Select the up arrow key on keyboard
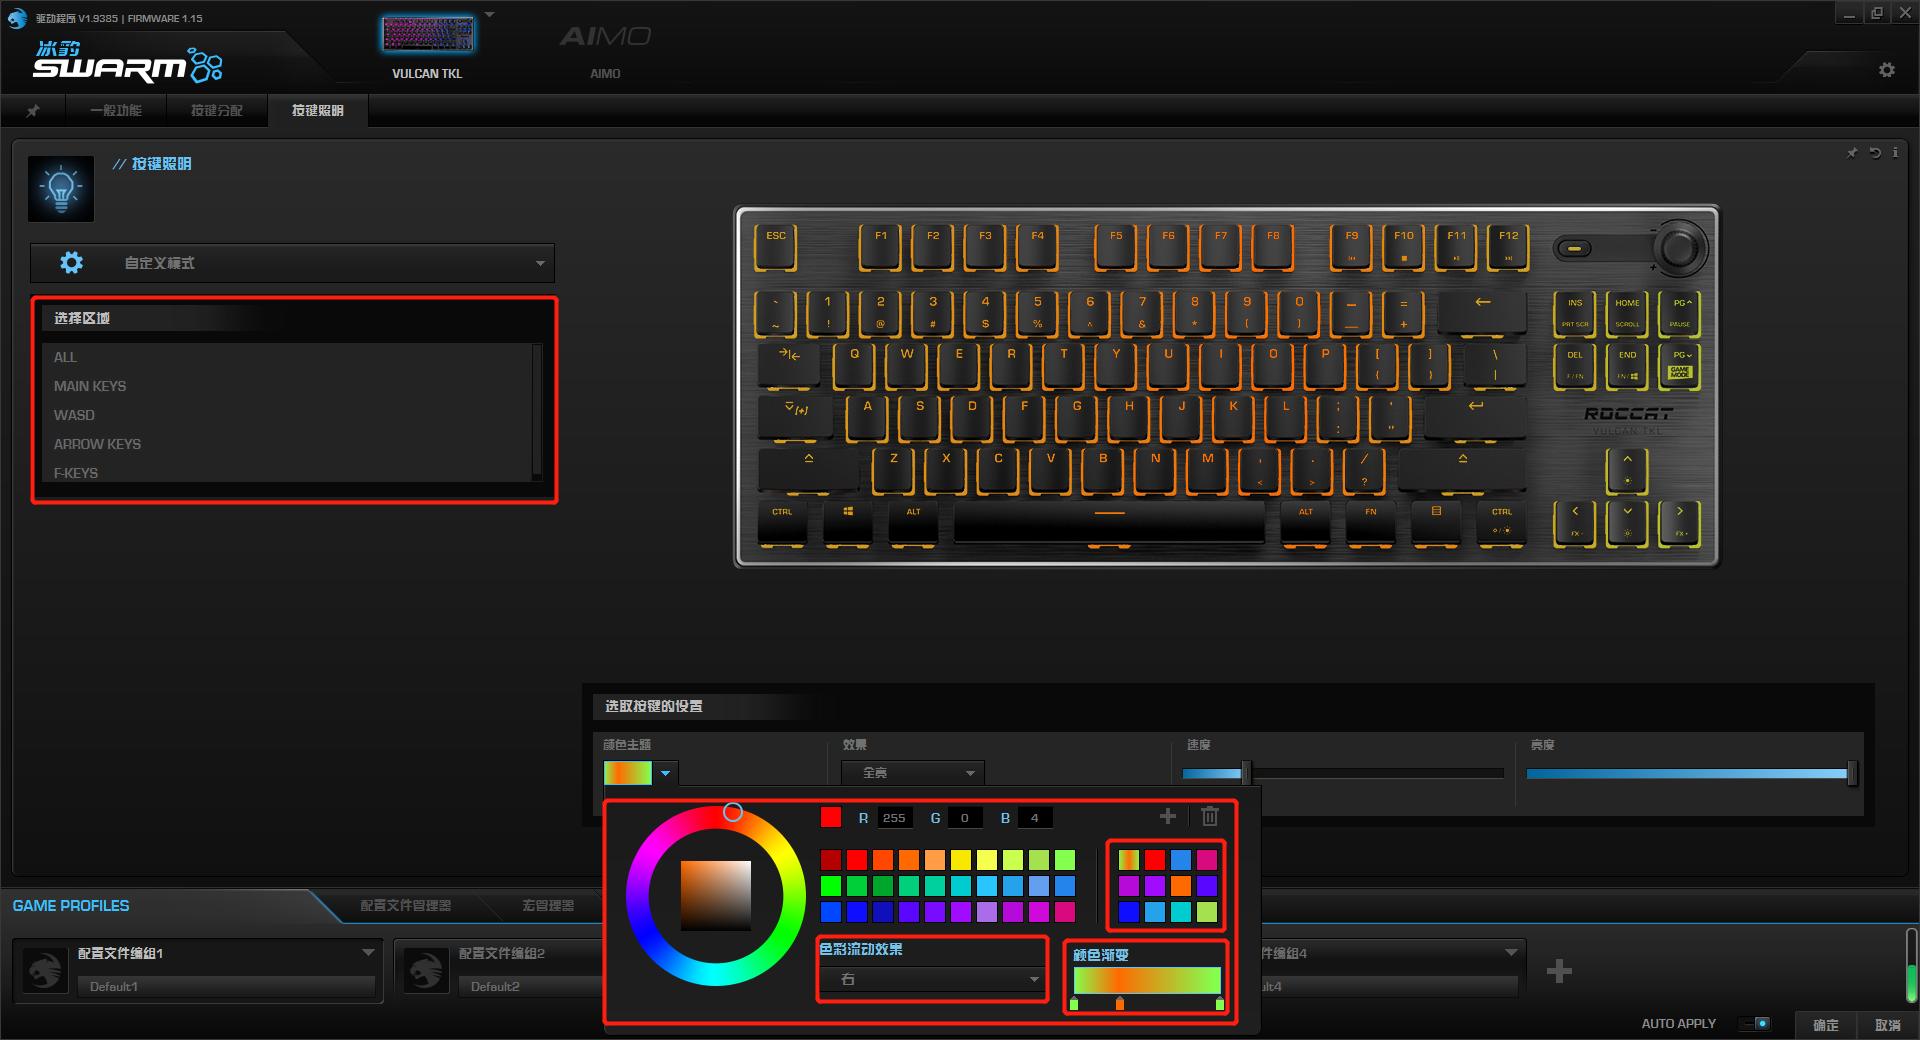This screenshot has height=1040, width=1920. coord(1627,469)
